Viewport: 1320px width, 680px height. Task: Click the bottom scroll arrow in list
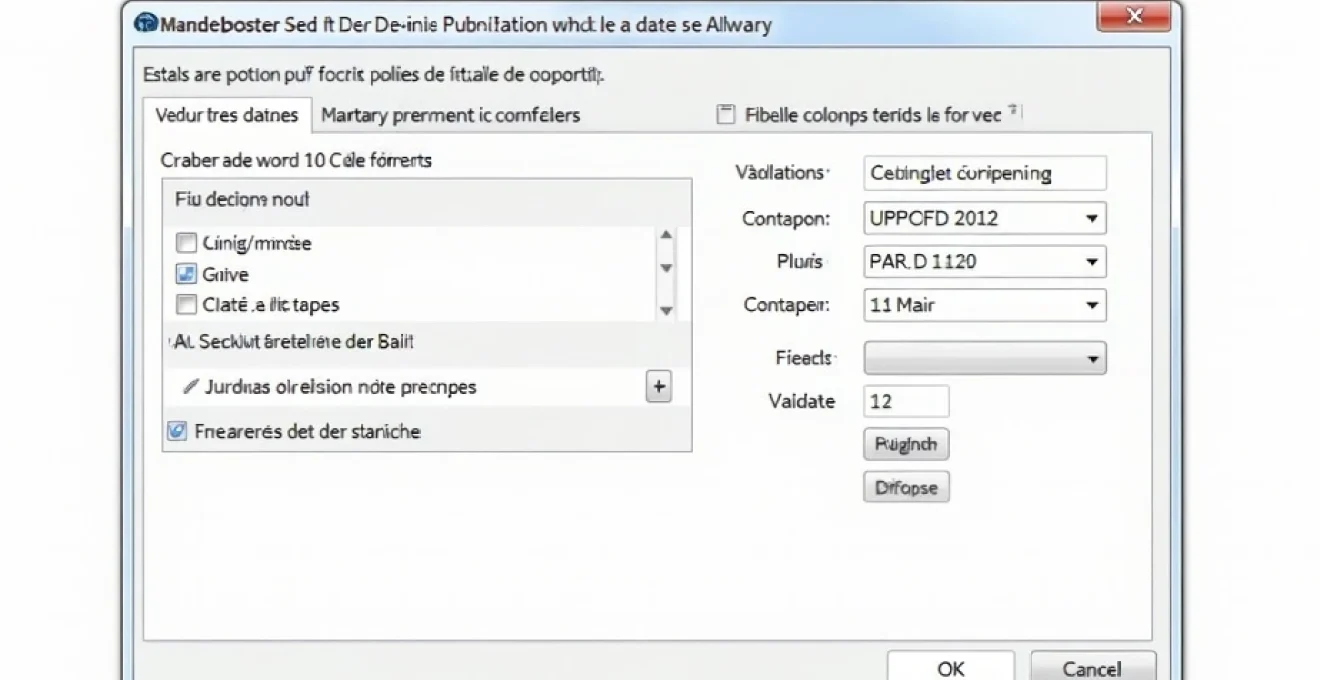point(666,311)
